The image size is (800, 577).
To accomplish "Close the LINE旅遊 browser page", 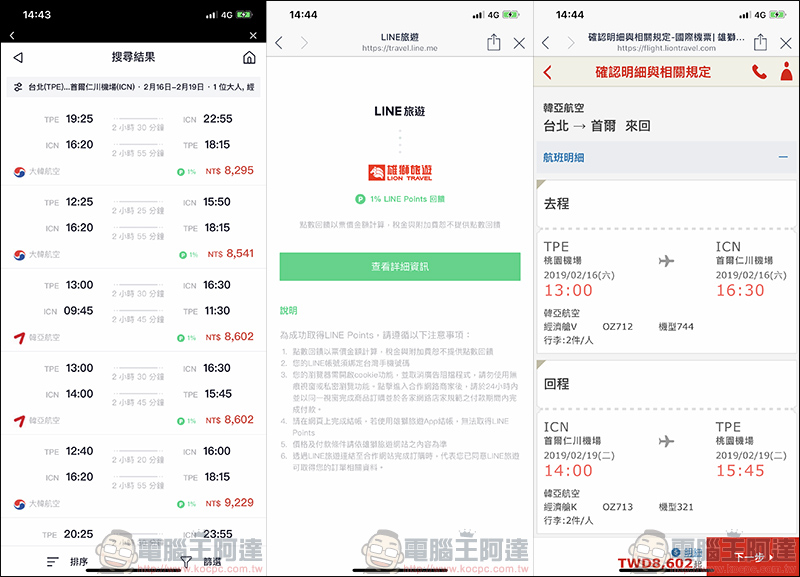I will click(x=519, y=43).
